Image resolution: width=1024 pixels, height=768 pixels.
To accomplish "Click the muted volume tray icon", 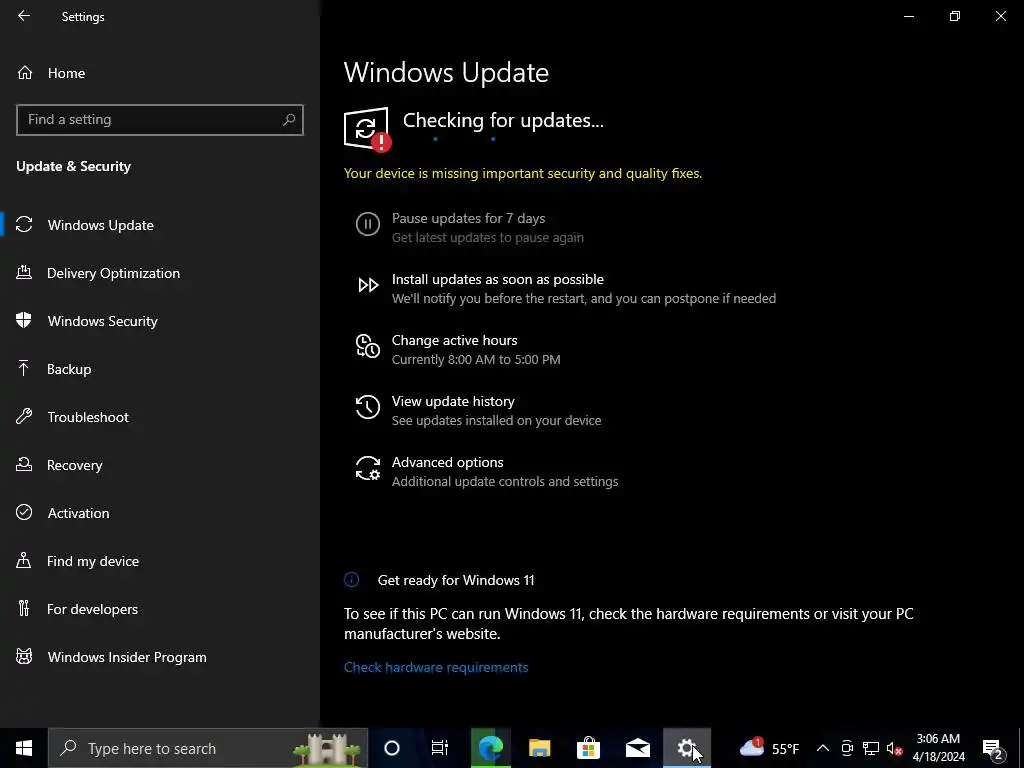I will (x=895, y=748).
